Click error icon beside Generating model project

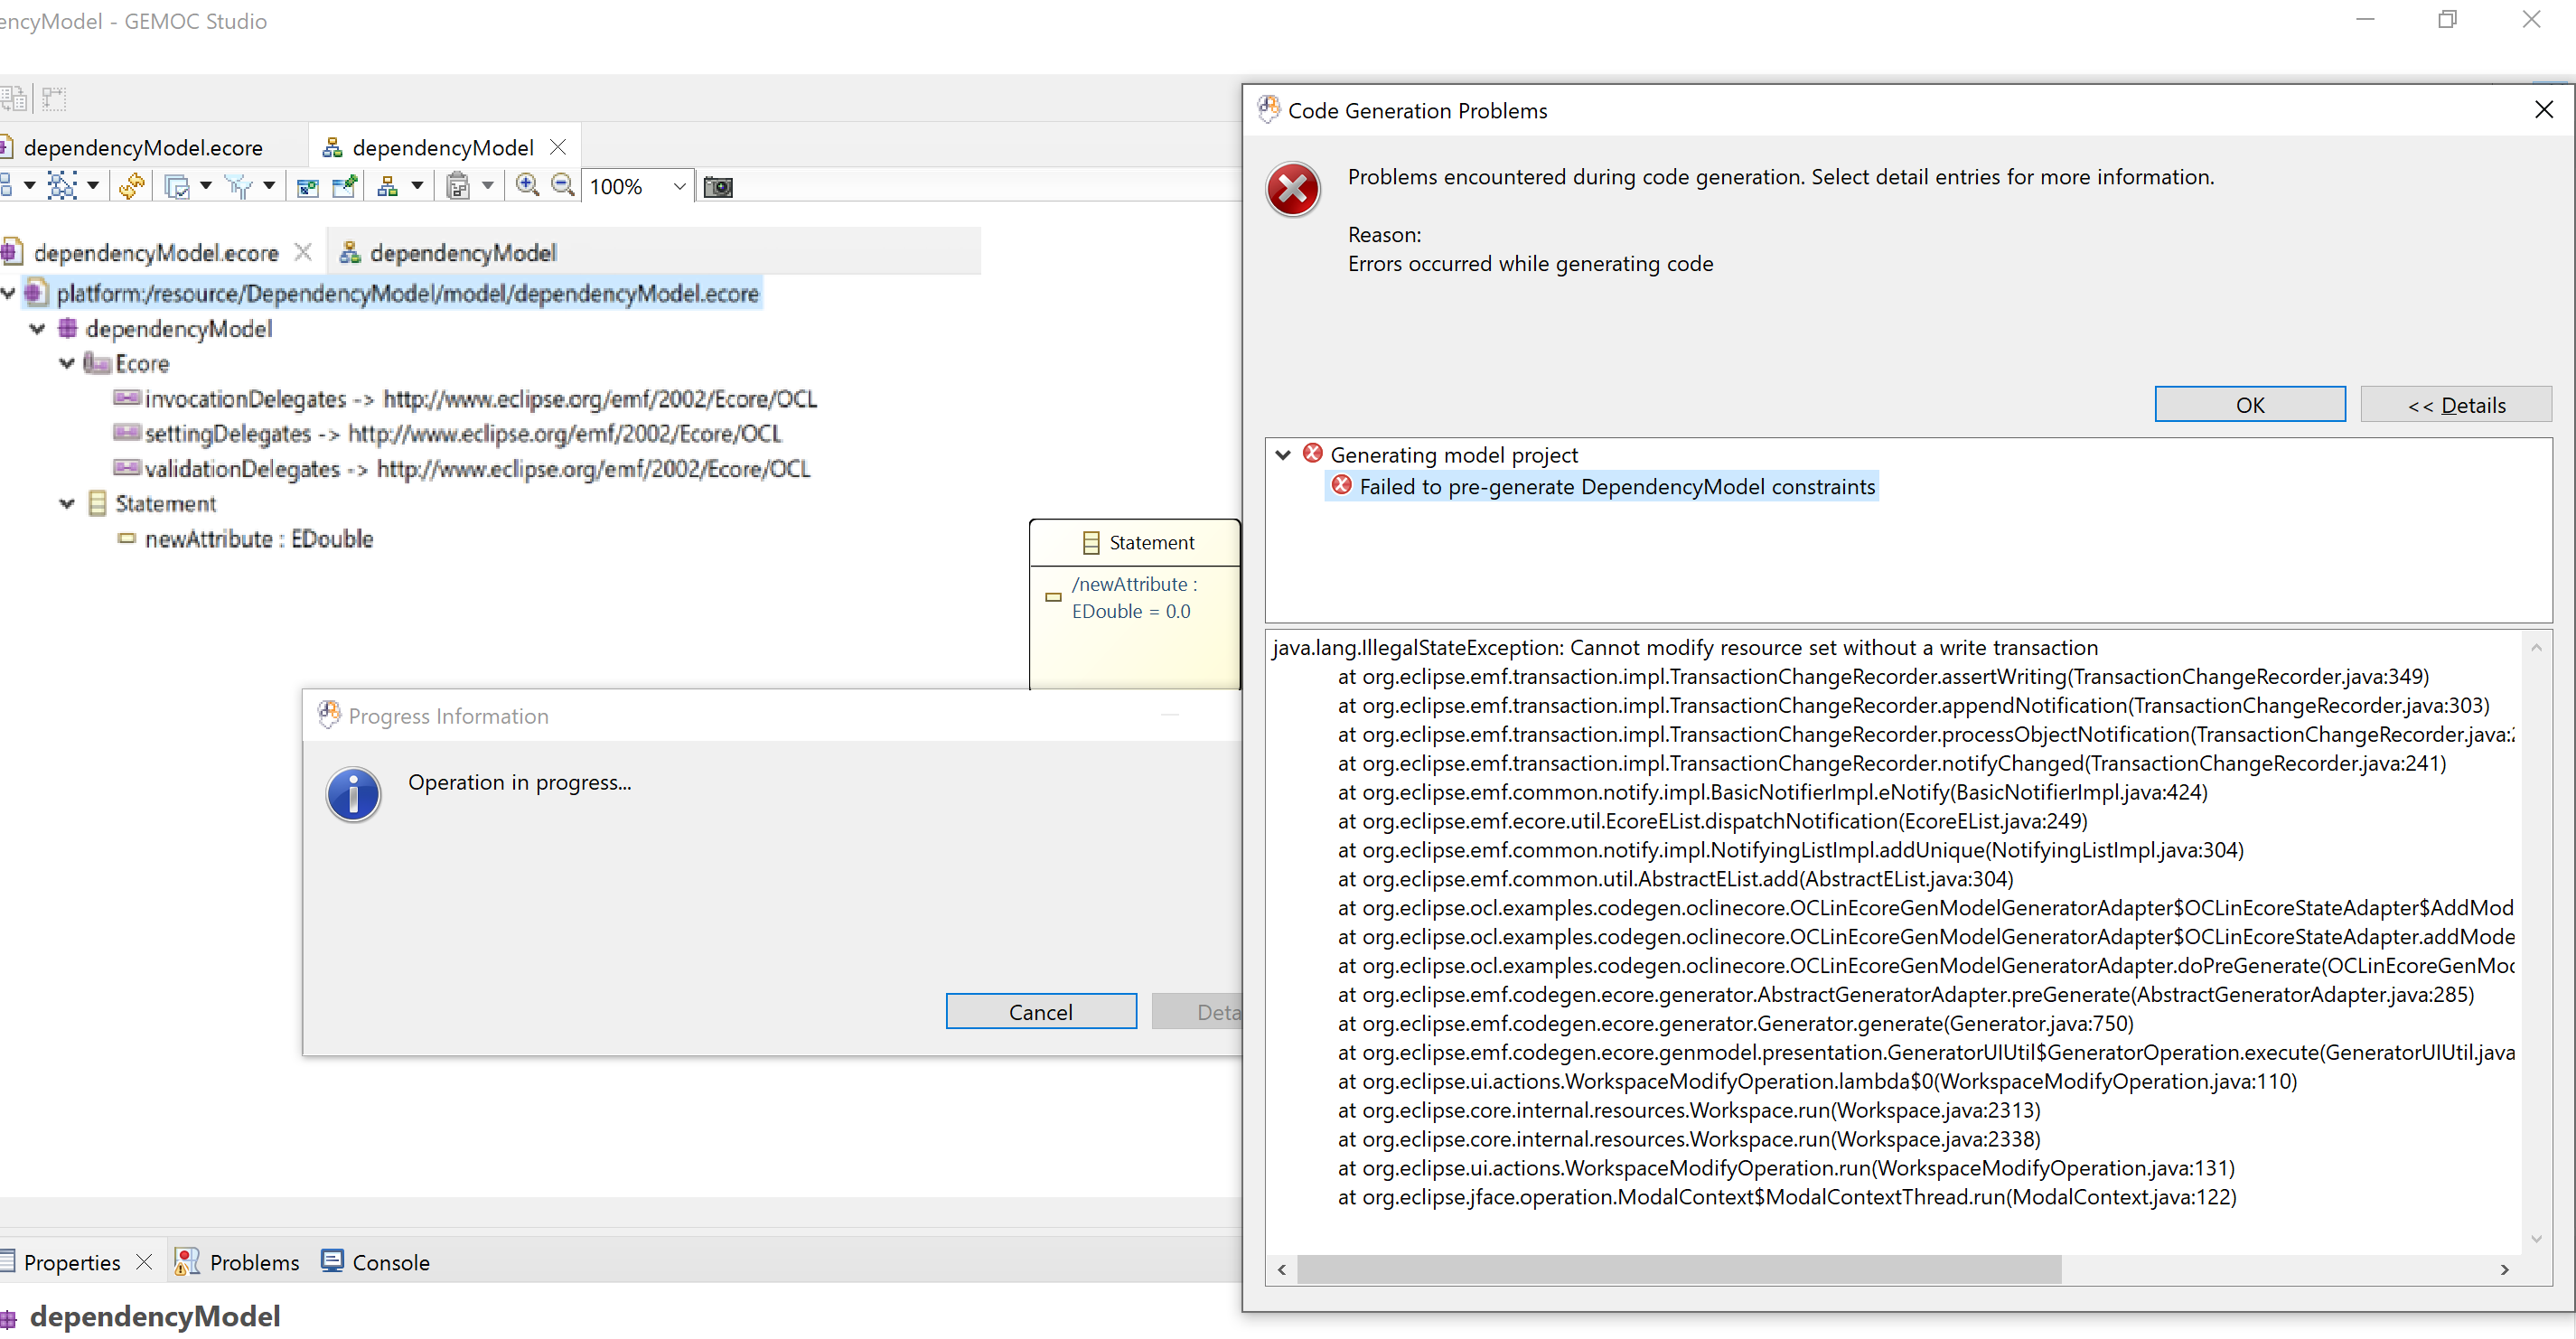coord(1313,453)
